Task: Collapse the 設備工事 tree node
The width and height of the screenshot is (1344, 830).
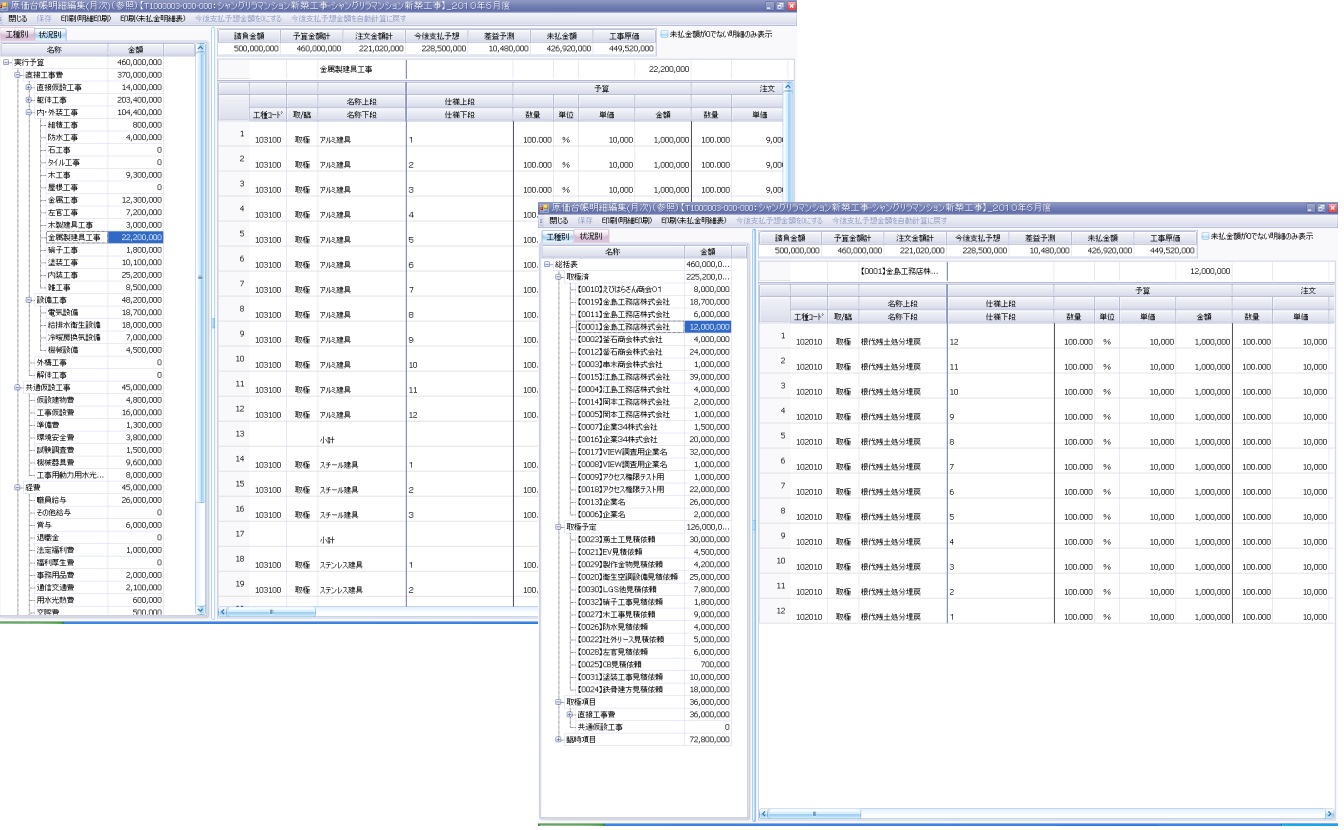Action: (x=29, y=300)
